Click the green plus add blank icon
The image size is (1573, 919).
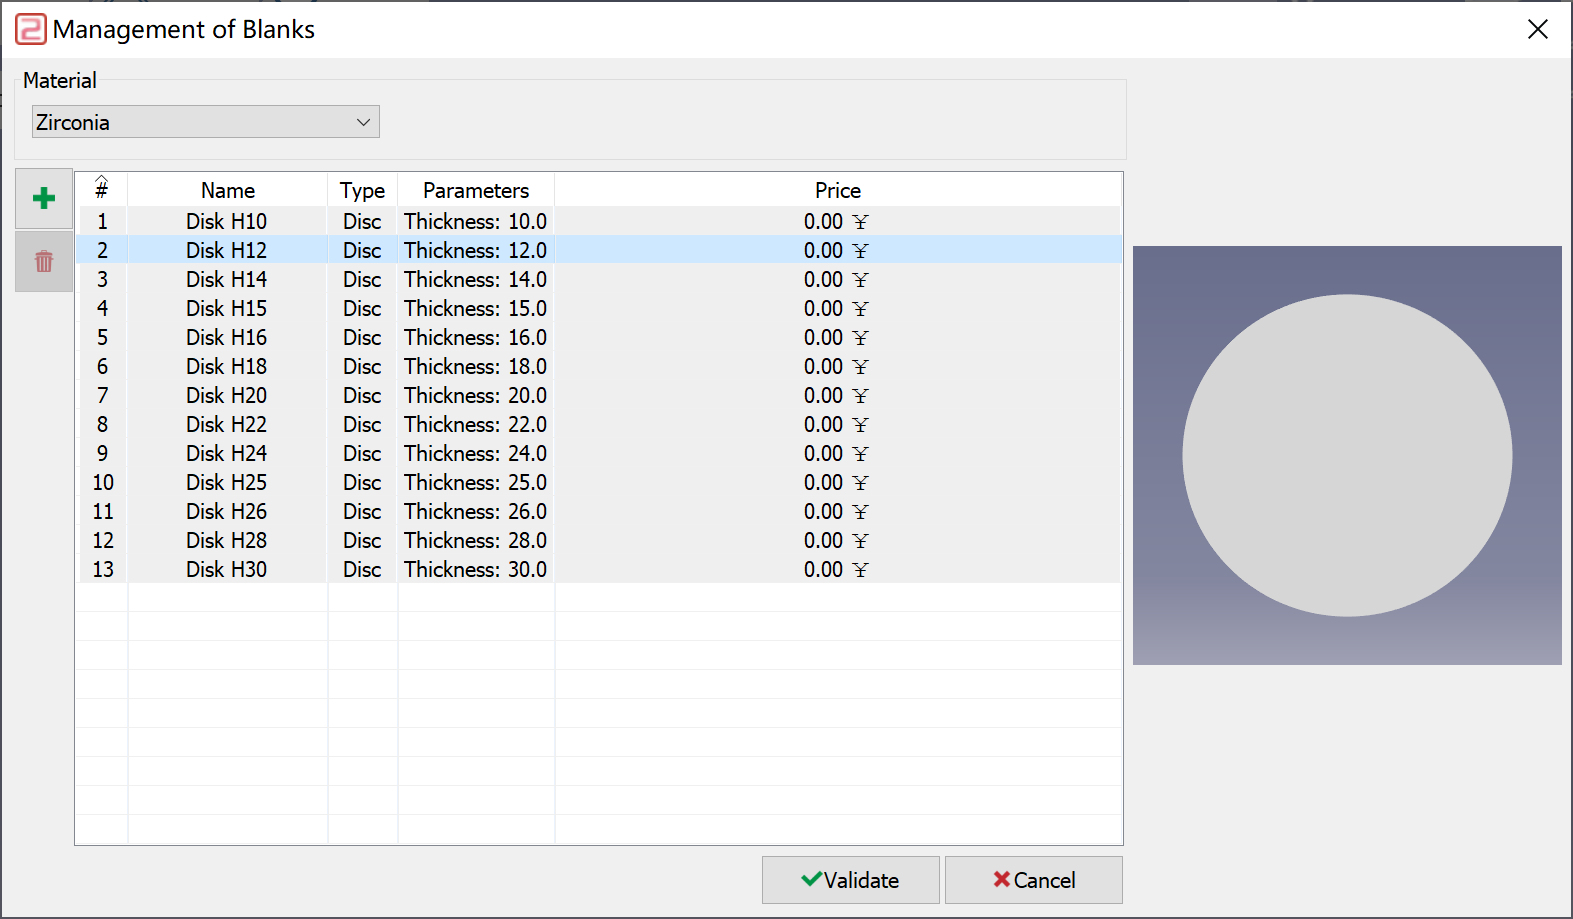tap(44, 198)
